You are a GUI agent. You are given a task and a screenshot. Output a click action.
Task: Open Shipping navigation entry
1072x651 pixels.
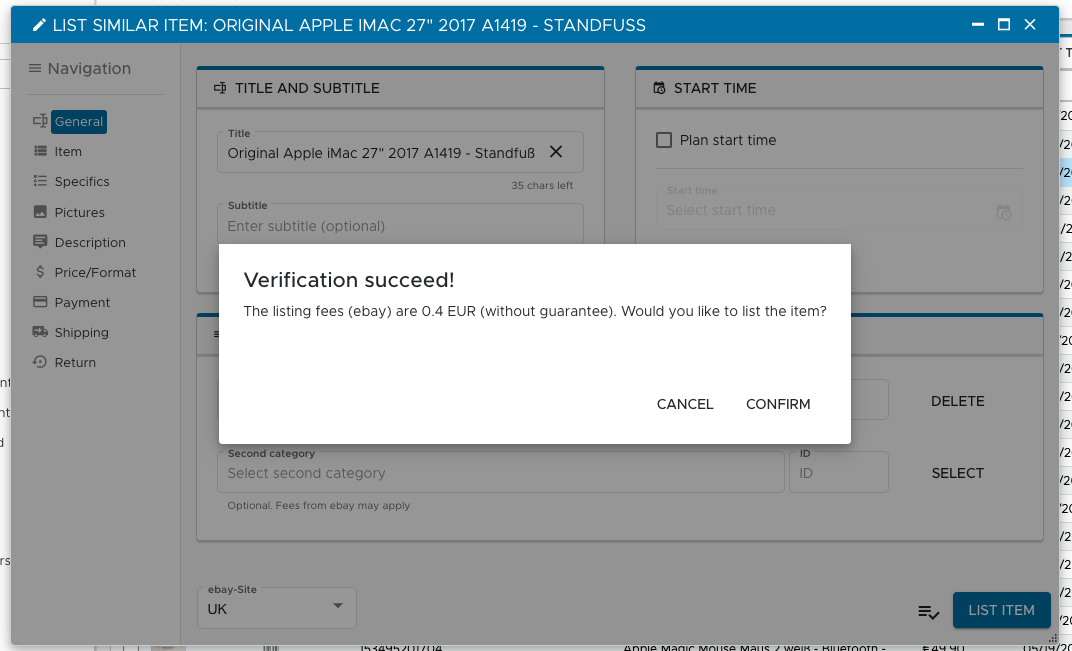81,333
